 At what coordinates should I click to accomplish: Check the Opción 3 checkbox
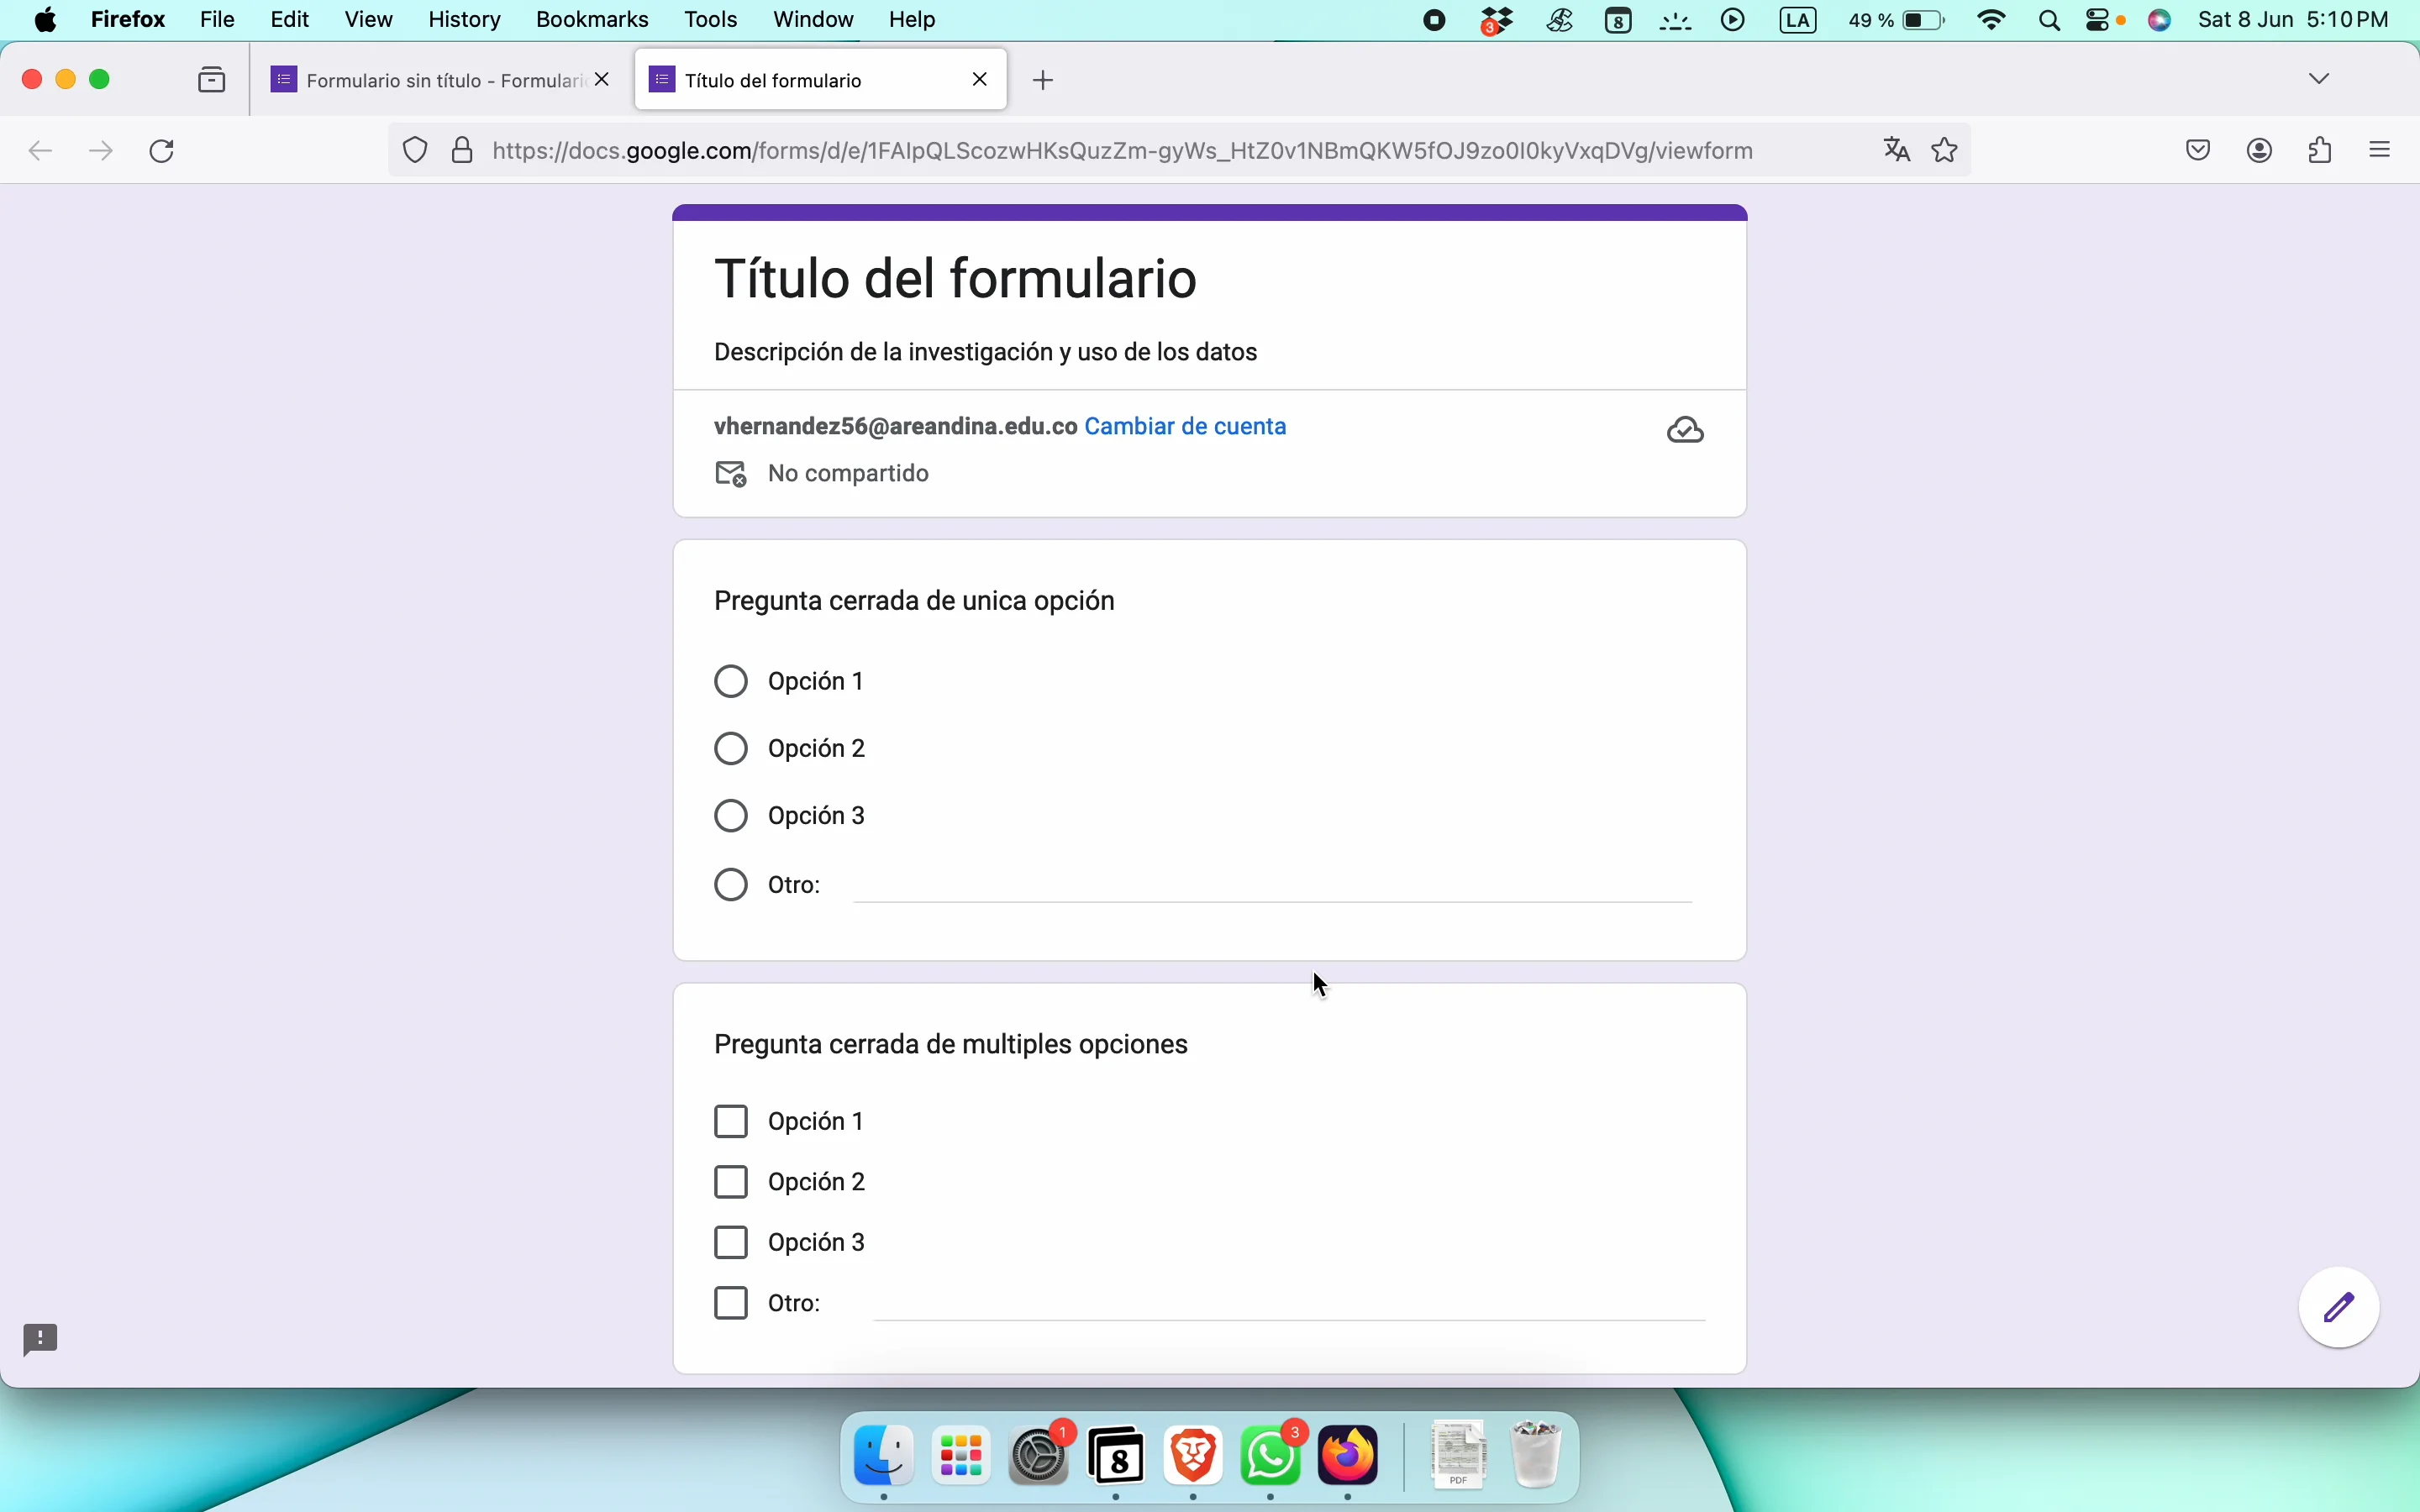pos(731,1243)
